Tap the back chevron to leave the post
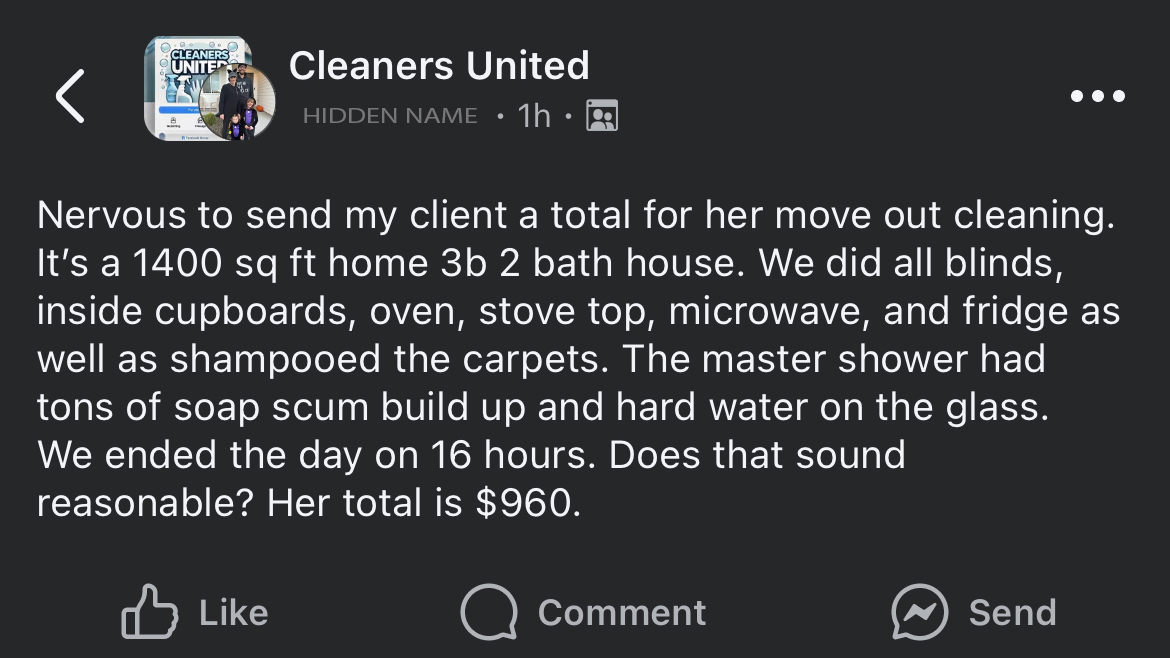Image resolution: width=1170 pixels, height=658 pixels. coord(68,96)
